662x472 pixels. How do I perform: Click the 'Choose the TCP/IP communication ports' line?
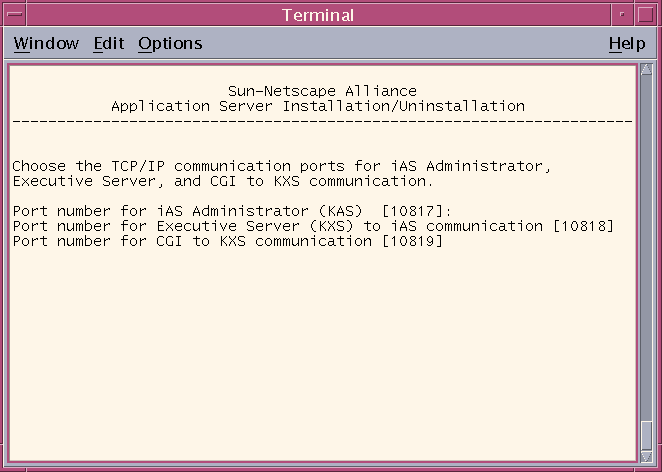(282, 166)
